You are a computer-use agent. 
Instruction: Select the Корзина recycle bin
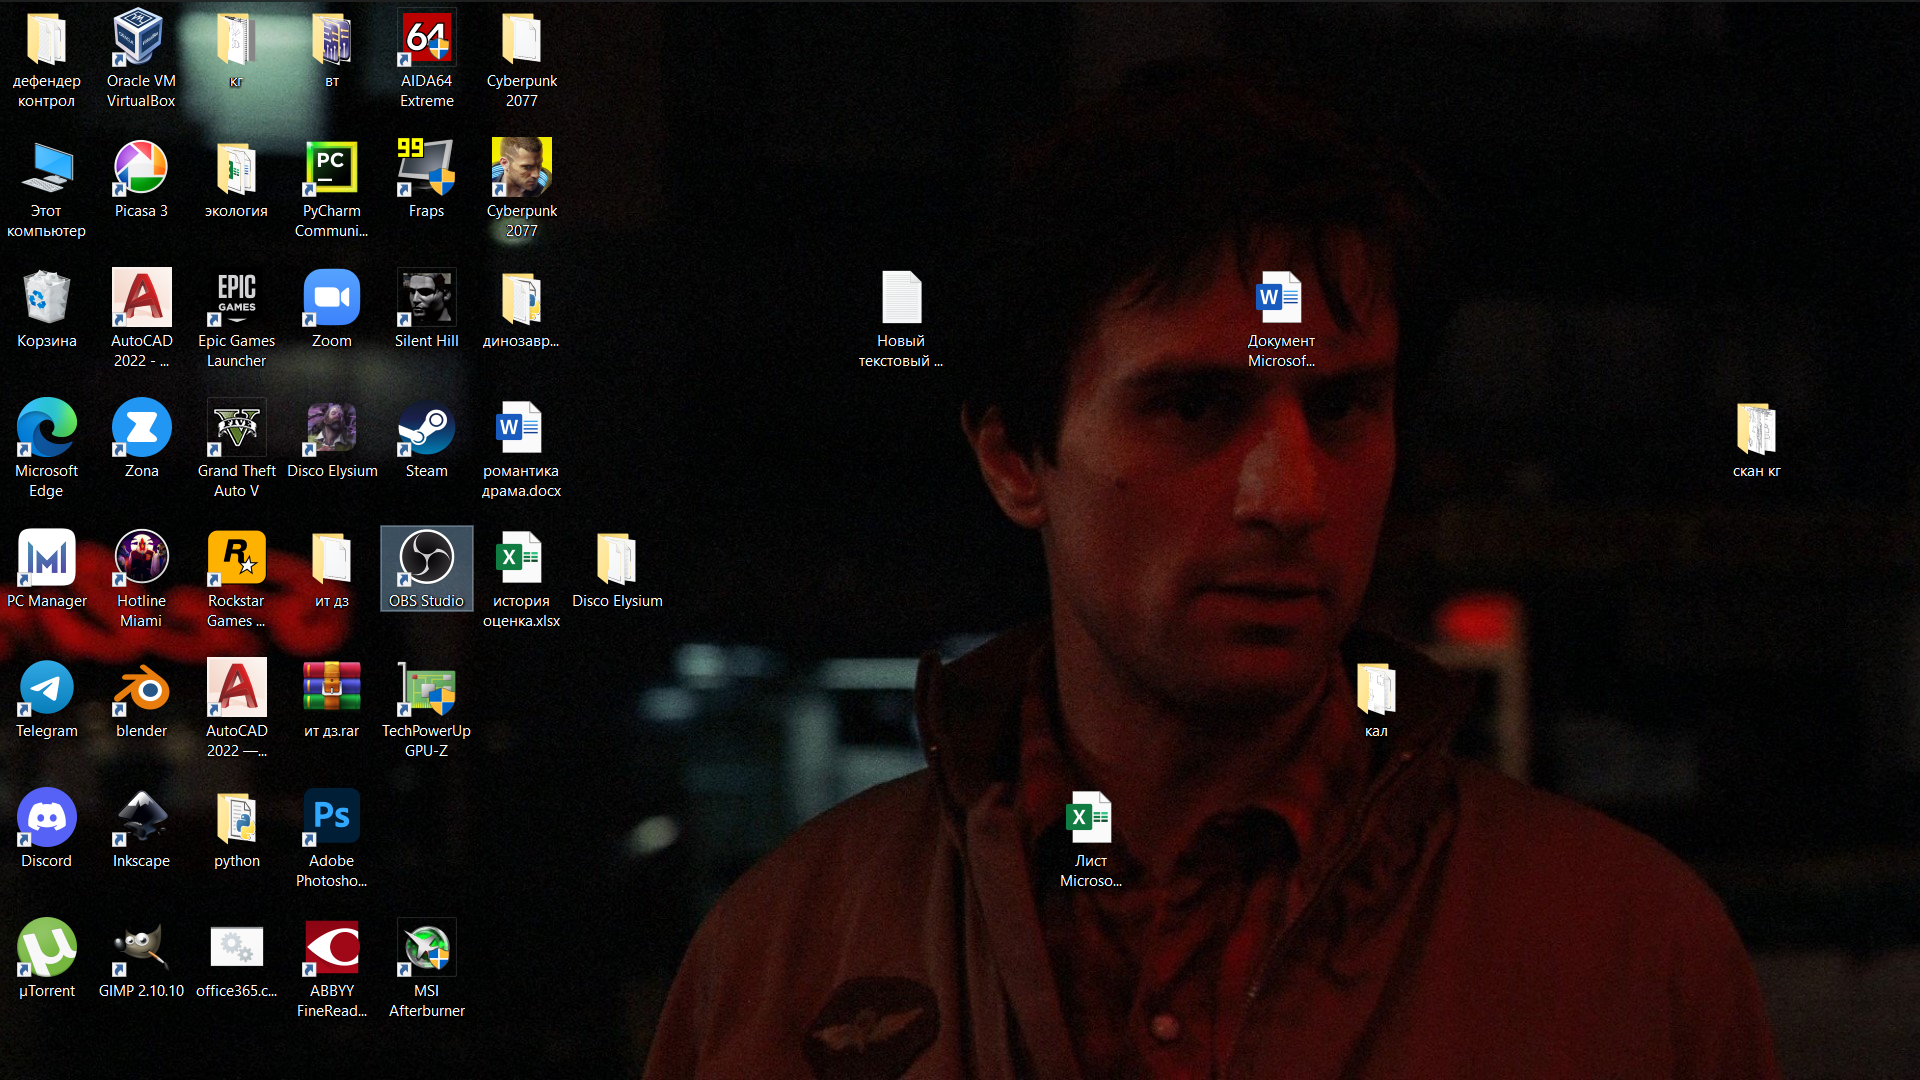(x=46, y=308)
